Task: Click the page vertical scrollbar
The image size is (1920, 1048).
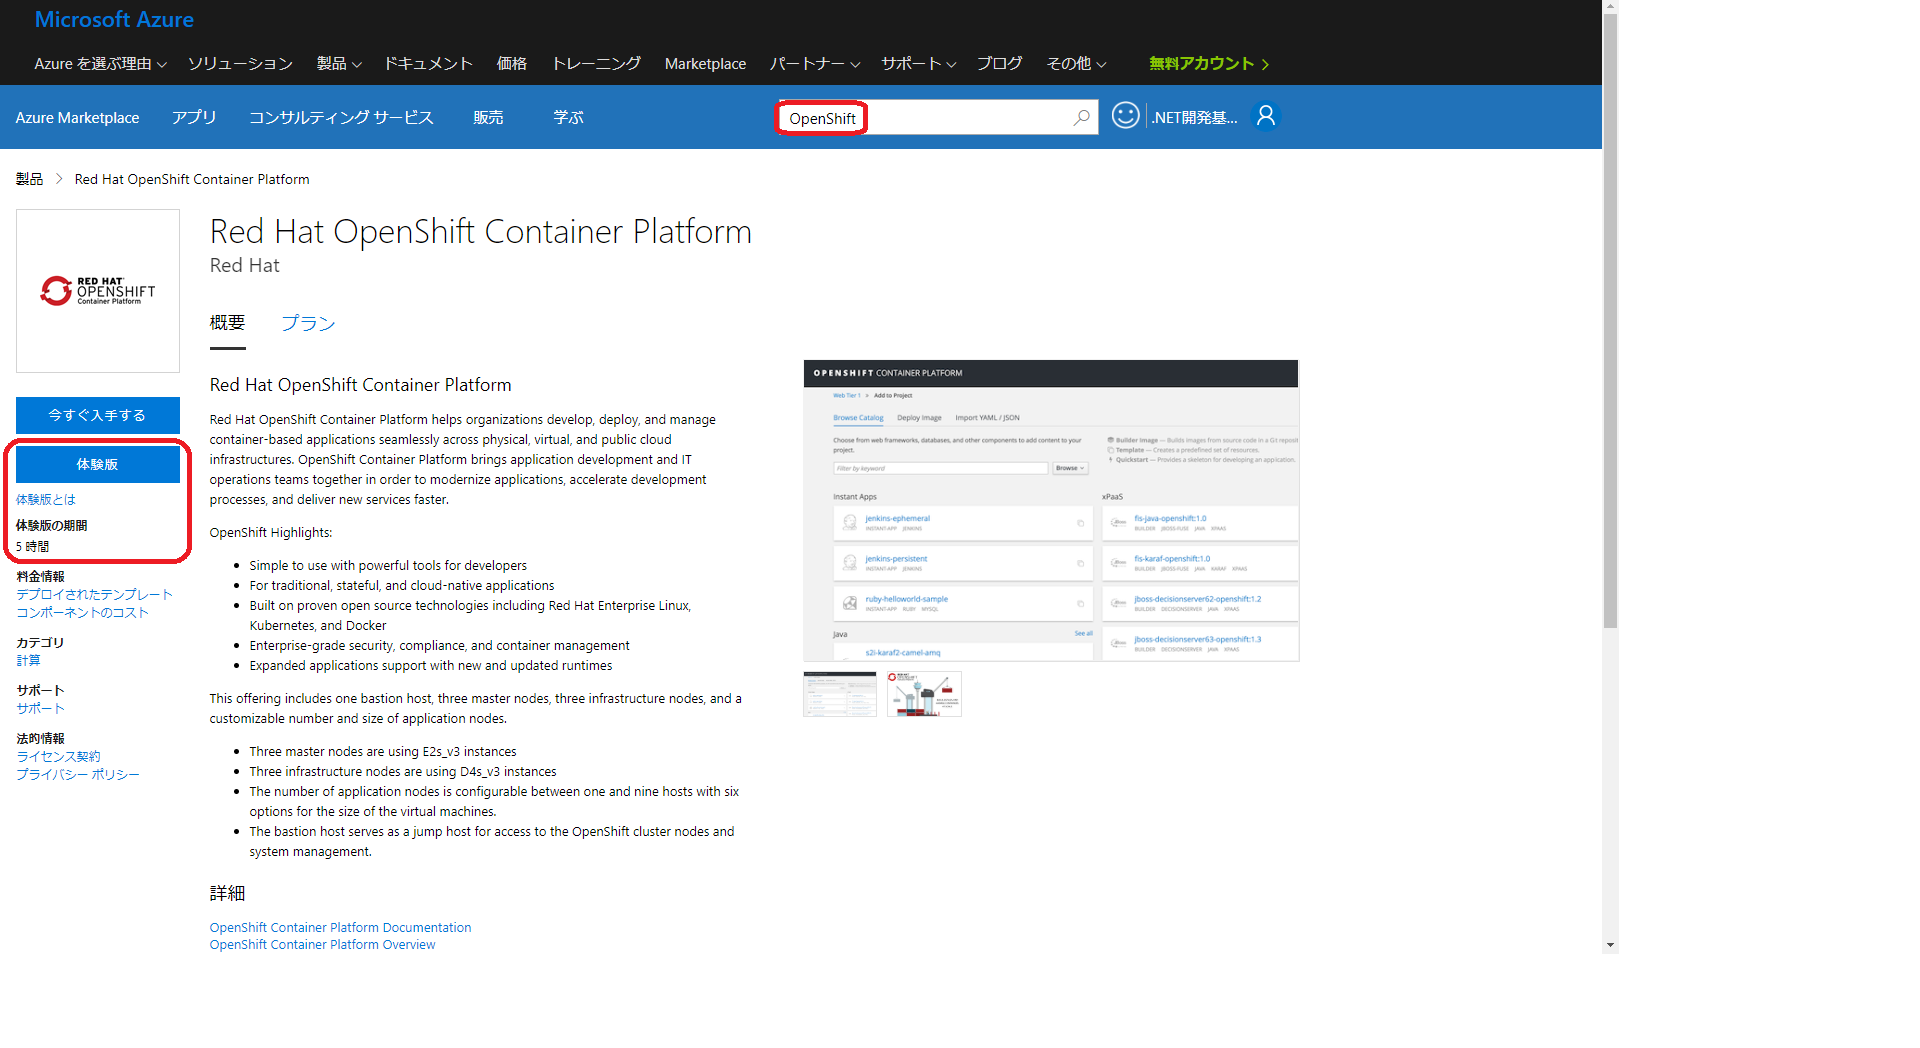Action: [1610, 400]
